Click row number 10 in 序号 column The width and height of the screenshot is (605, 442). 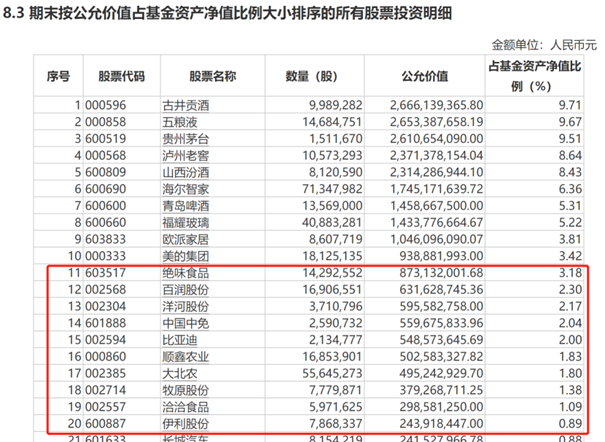(x=75, y=256)
